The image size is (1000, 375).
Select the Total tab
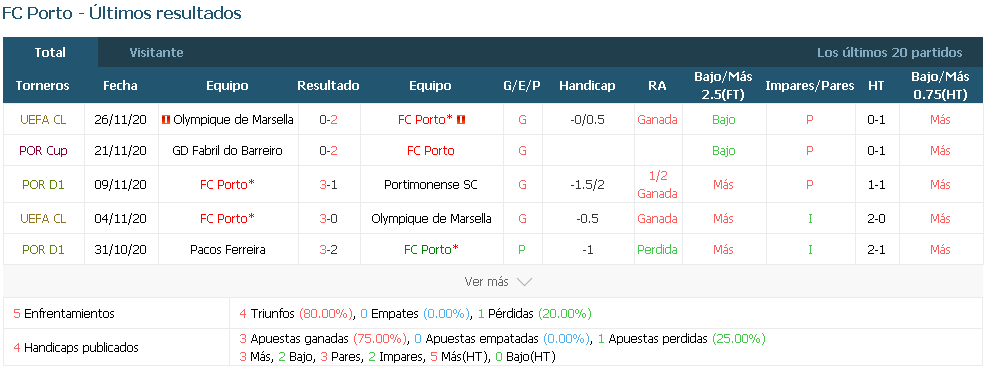tap(50, 53)
